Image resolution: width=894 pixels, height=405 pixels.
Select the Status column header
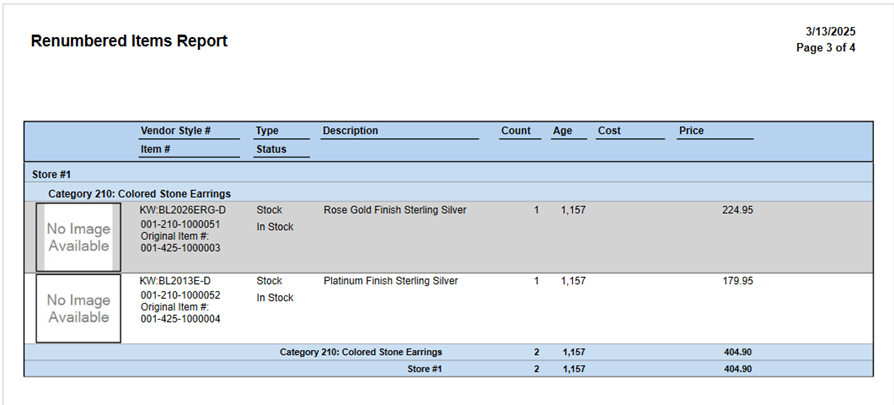coord(270,149)
